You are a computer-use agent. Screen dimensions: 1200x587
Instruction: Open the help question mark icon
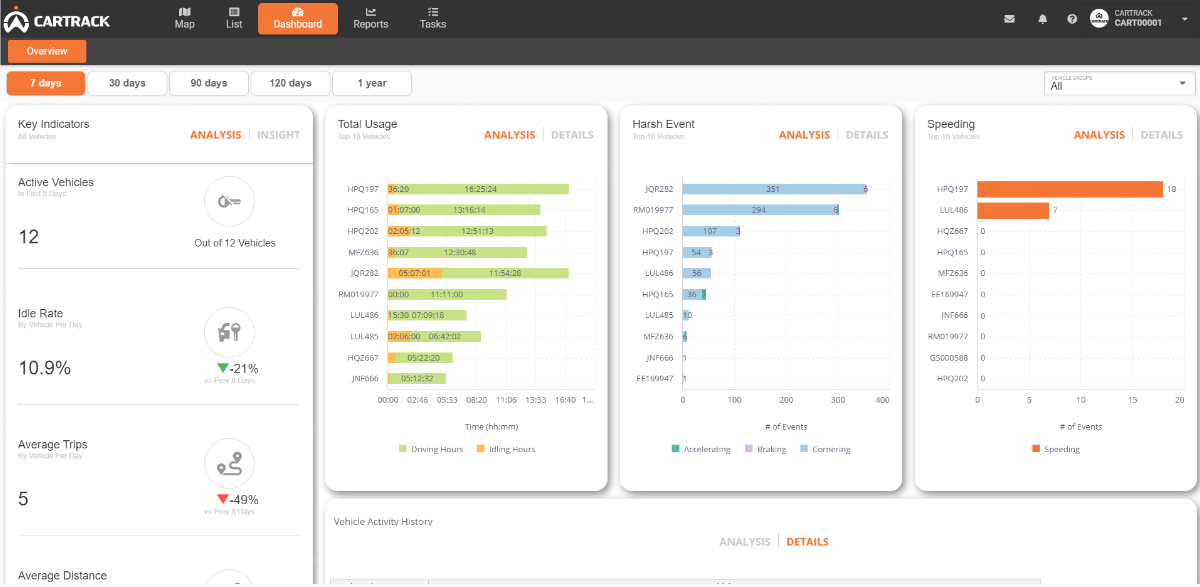(1072, 19)
